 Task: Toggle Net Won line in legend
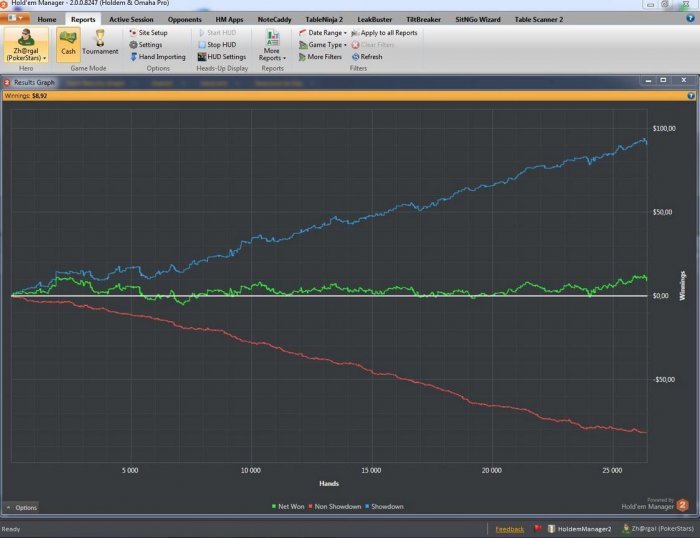click(x=288, y=506)
